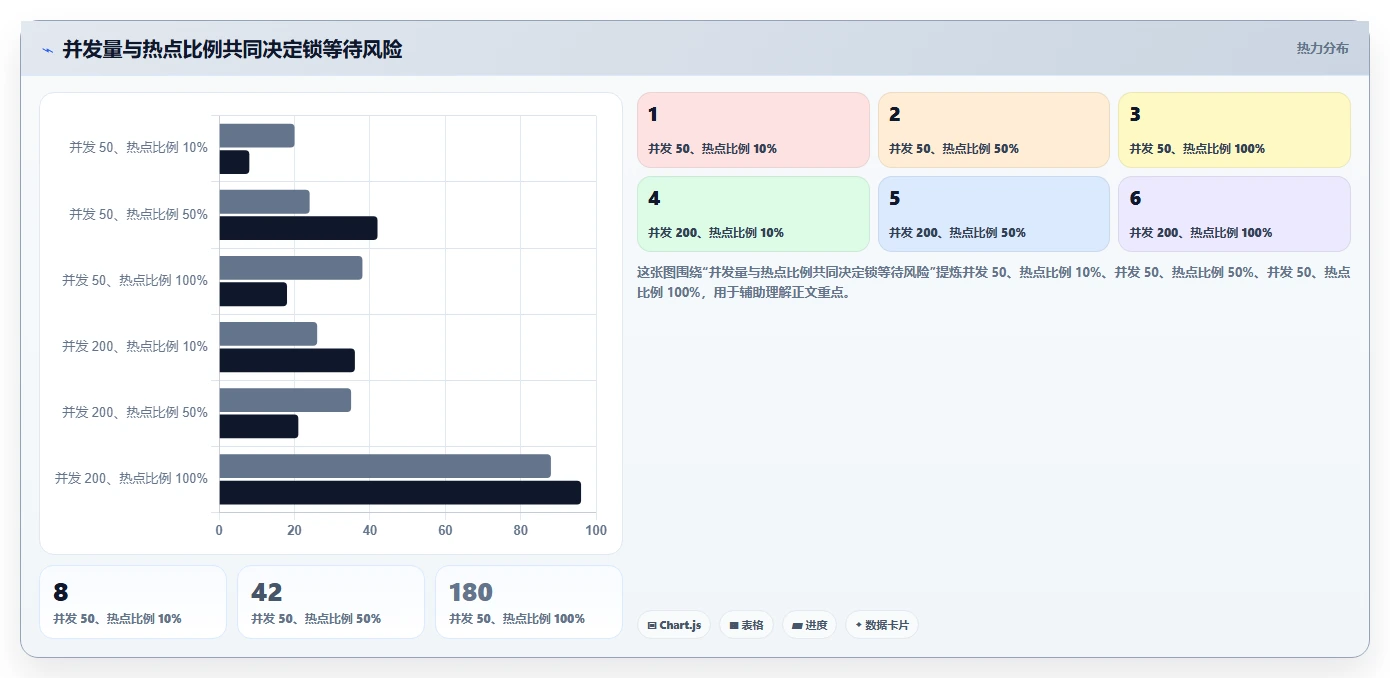1390x678 pixels.
Task: Click chart axis label 并发 200、热点比例 100%
Action: [131, 478]
